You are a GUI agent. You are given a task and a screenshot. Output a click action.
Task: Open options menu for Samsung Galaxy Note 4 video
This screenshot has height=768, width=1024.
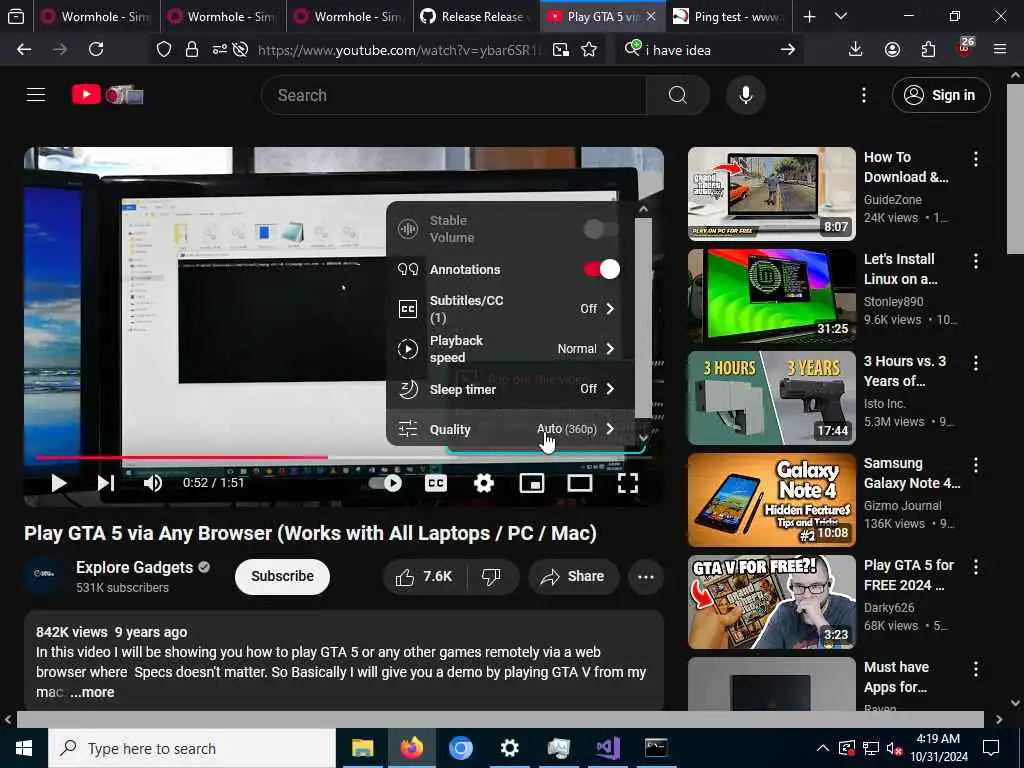pyautogui.click(x=976, y=465)
